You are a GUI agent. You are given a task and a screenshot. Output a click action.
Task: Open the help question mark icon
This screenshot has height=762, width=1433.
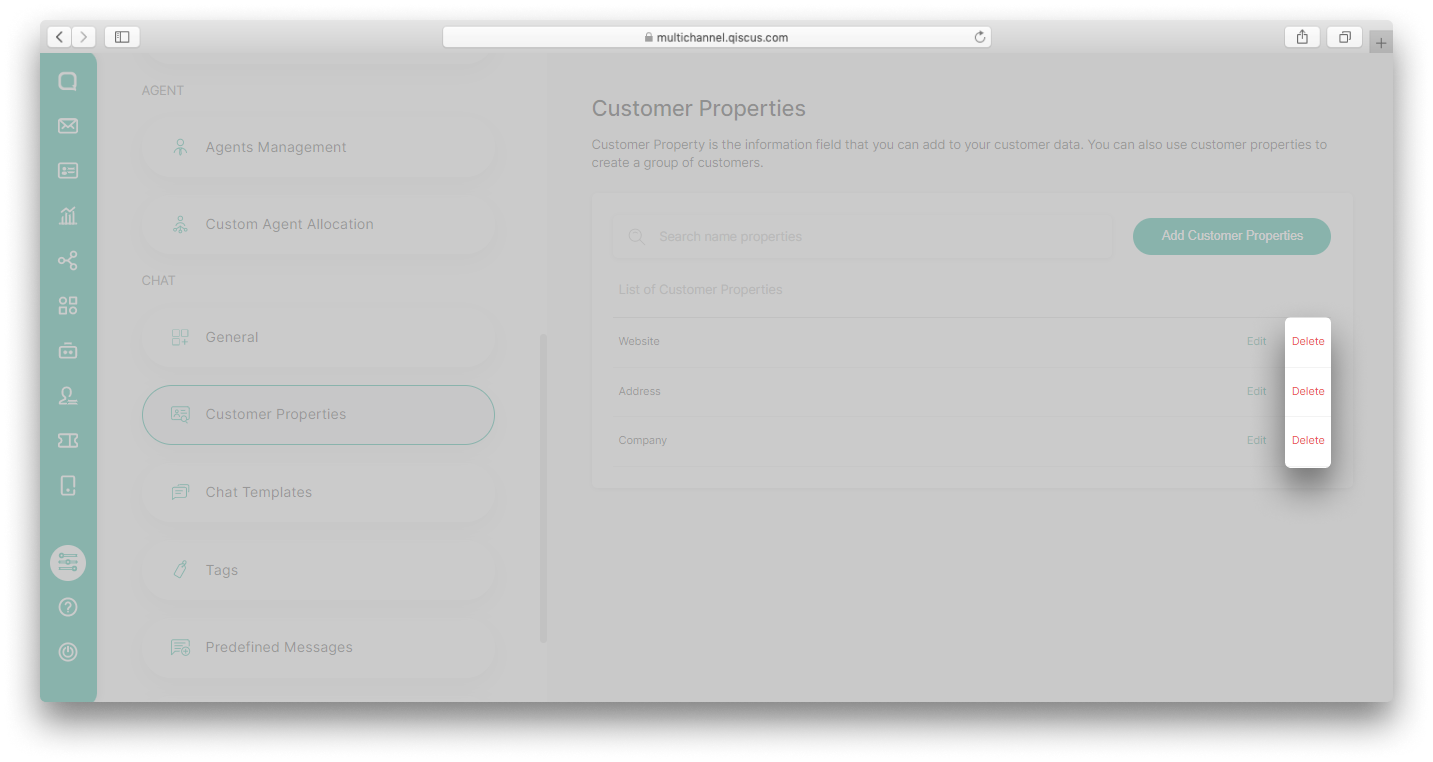pyautogui.click(x=68, y=607)
